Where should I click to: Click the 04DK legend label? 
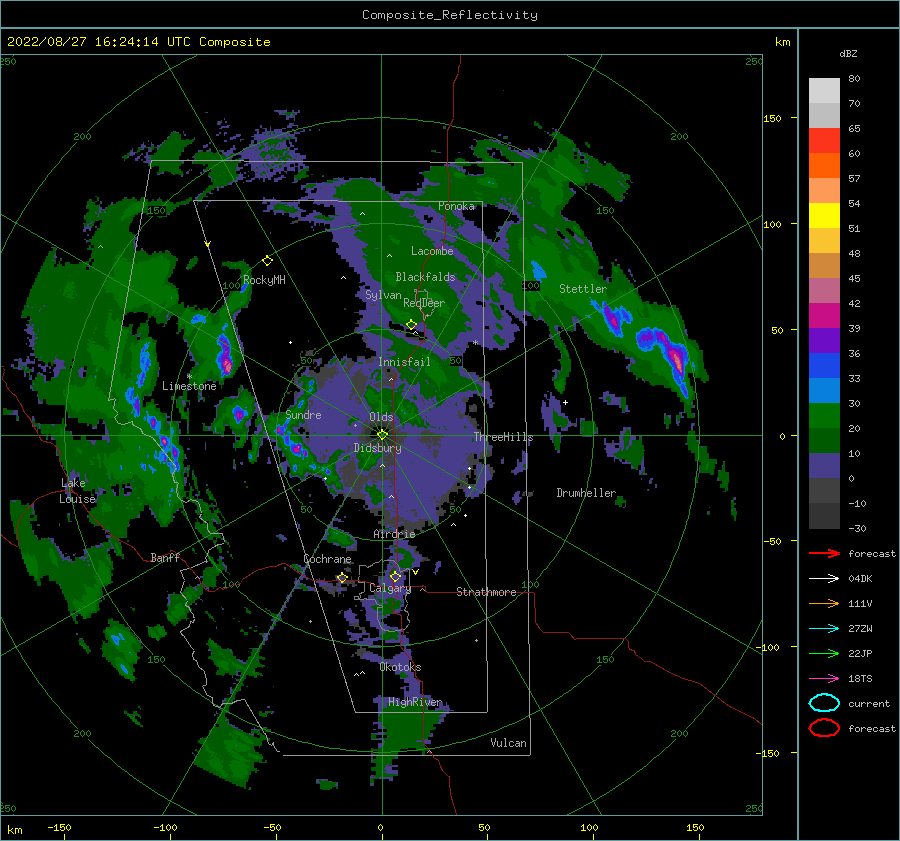click(860, 579)
